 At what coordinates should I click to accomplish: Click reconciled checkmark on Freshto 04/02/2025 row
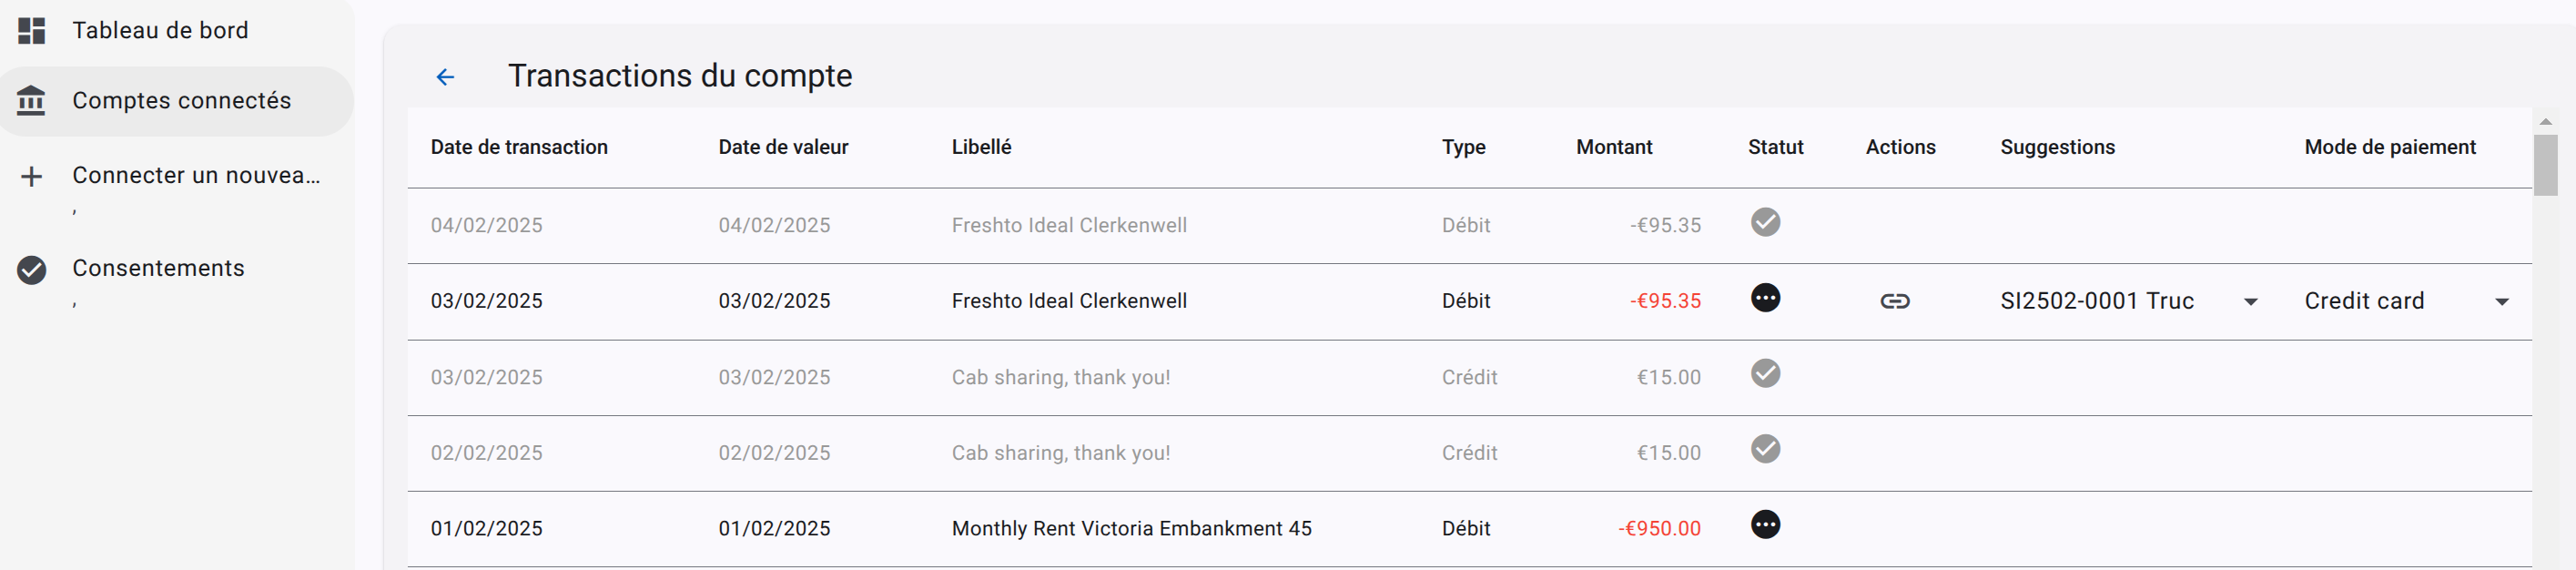point(1765,222)
